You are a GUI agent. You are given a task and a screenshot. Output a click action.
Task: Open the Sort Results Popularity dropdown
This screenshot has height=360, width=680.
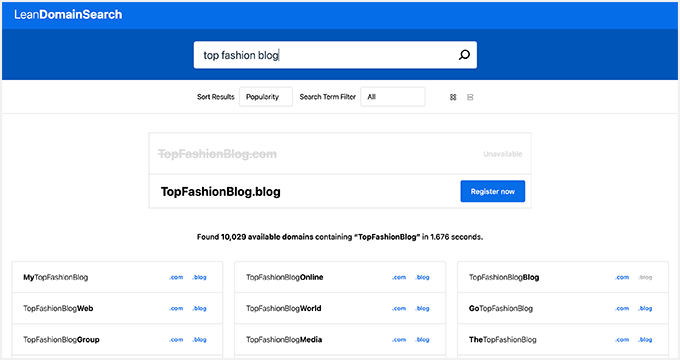click(x=266, y=97)
